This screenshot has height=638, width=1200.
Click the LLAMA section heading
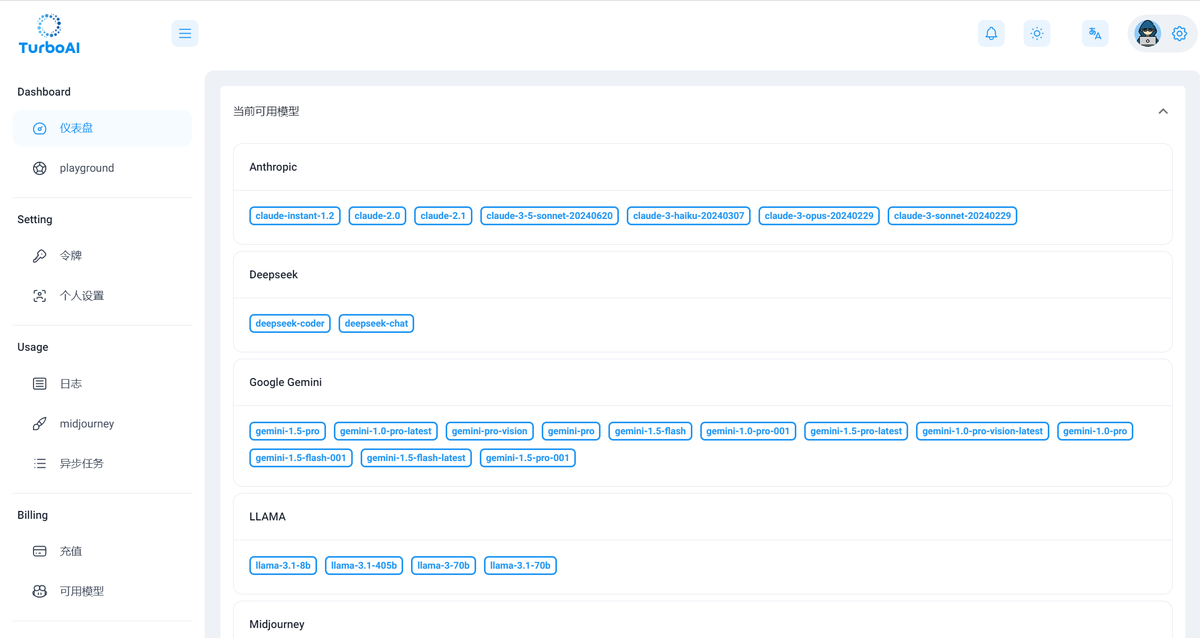268,517
